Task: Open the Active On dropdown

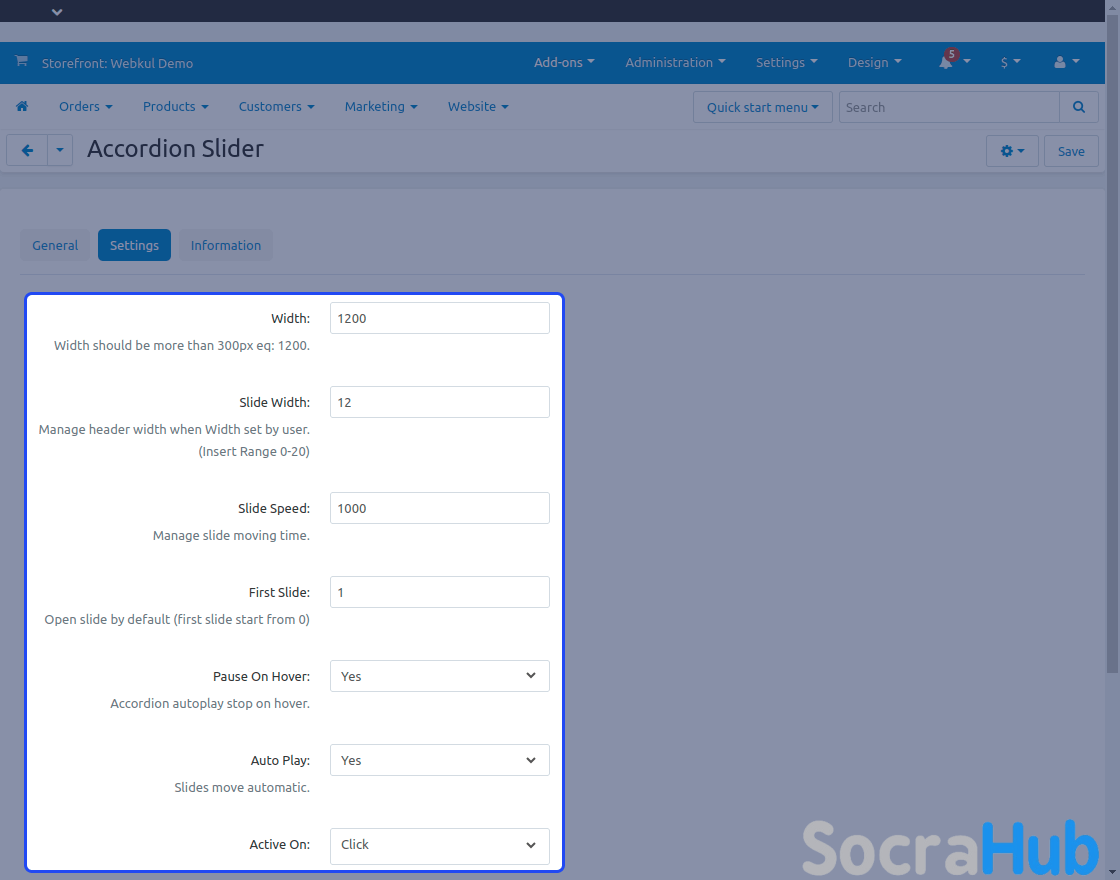Action: 439,845
